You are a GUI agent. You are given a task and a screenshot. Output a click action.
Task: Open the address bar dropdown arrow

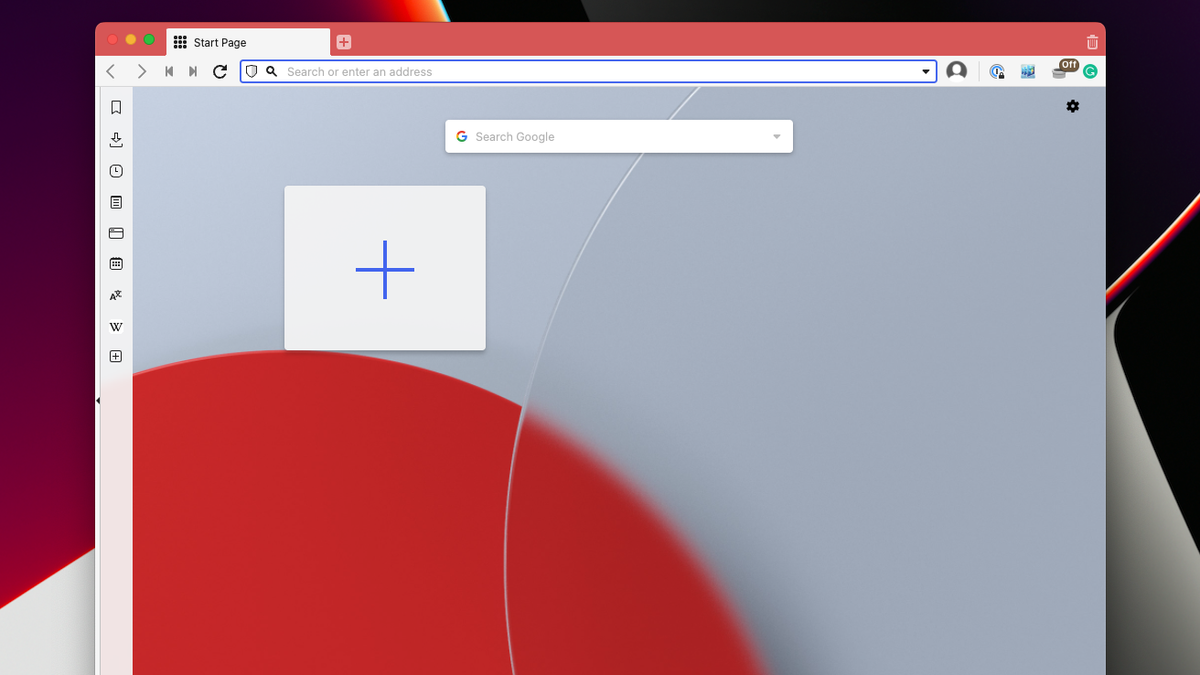coord(925,71)
